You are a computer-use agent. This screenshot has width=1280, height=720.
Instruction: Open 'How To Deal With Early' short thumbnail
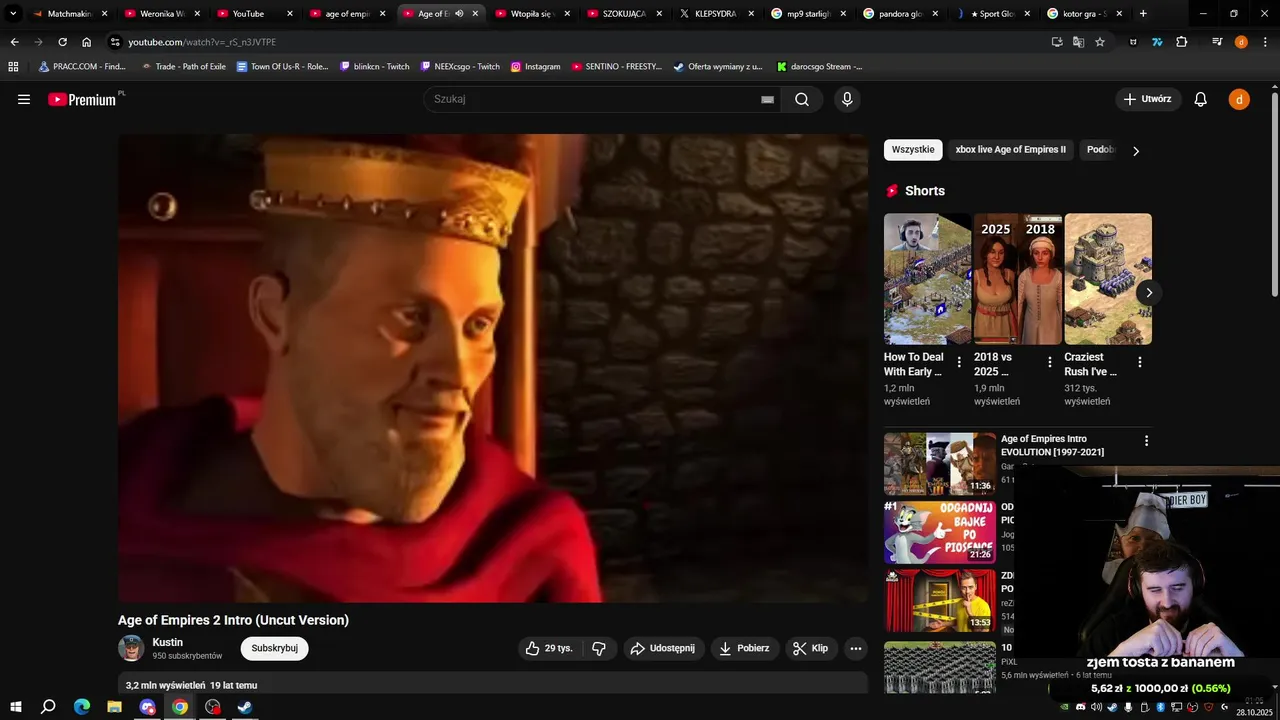pyautogui.click(x=927, y=279)
